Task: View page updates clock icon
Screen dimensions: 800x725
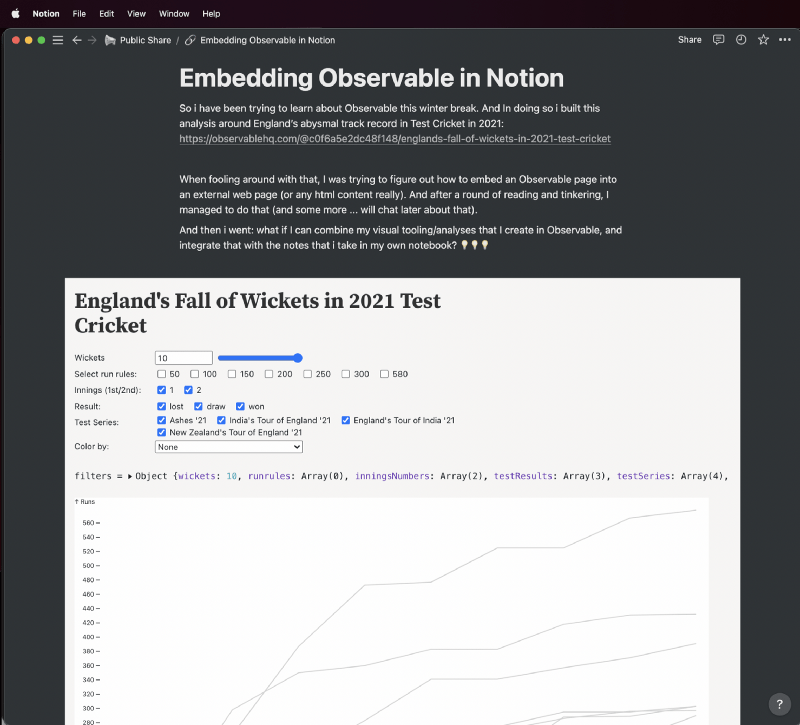Action: (741, 40)
